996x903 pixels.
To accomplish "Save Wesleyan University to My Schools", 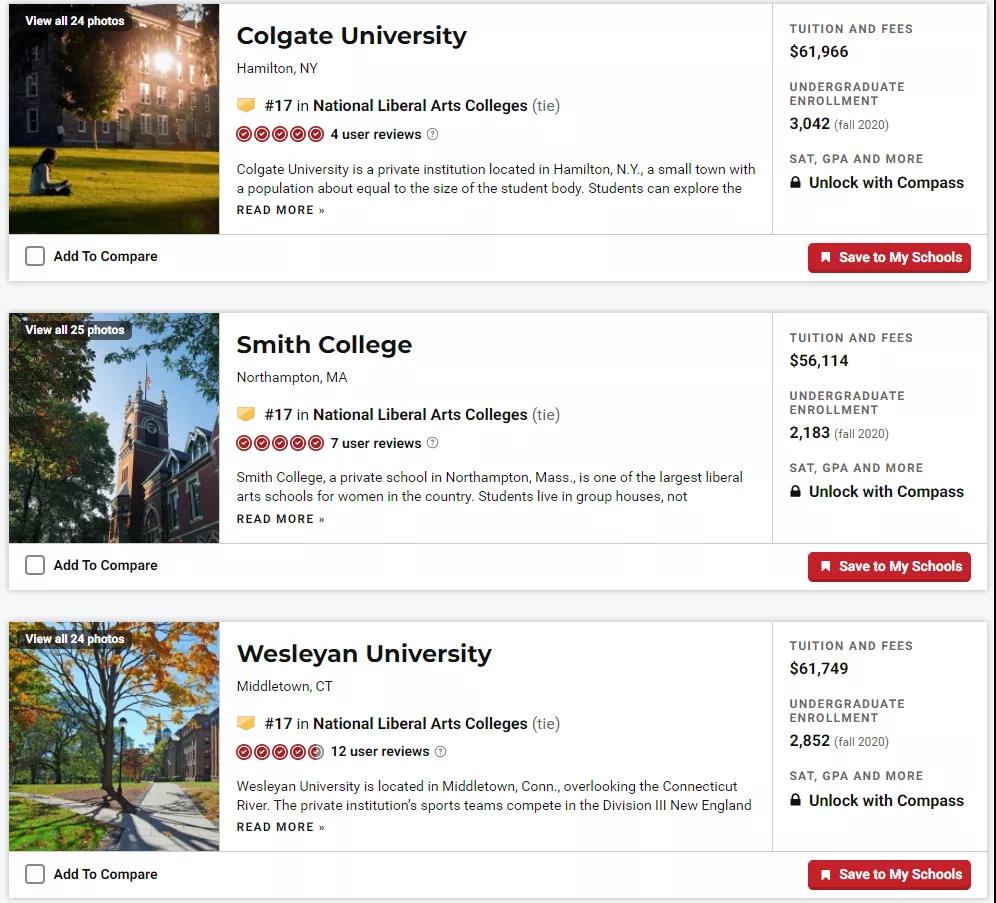I will (x=889, y=875).
